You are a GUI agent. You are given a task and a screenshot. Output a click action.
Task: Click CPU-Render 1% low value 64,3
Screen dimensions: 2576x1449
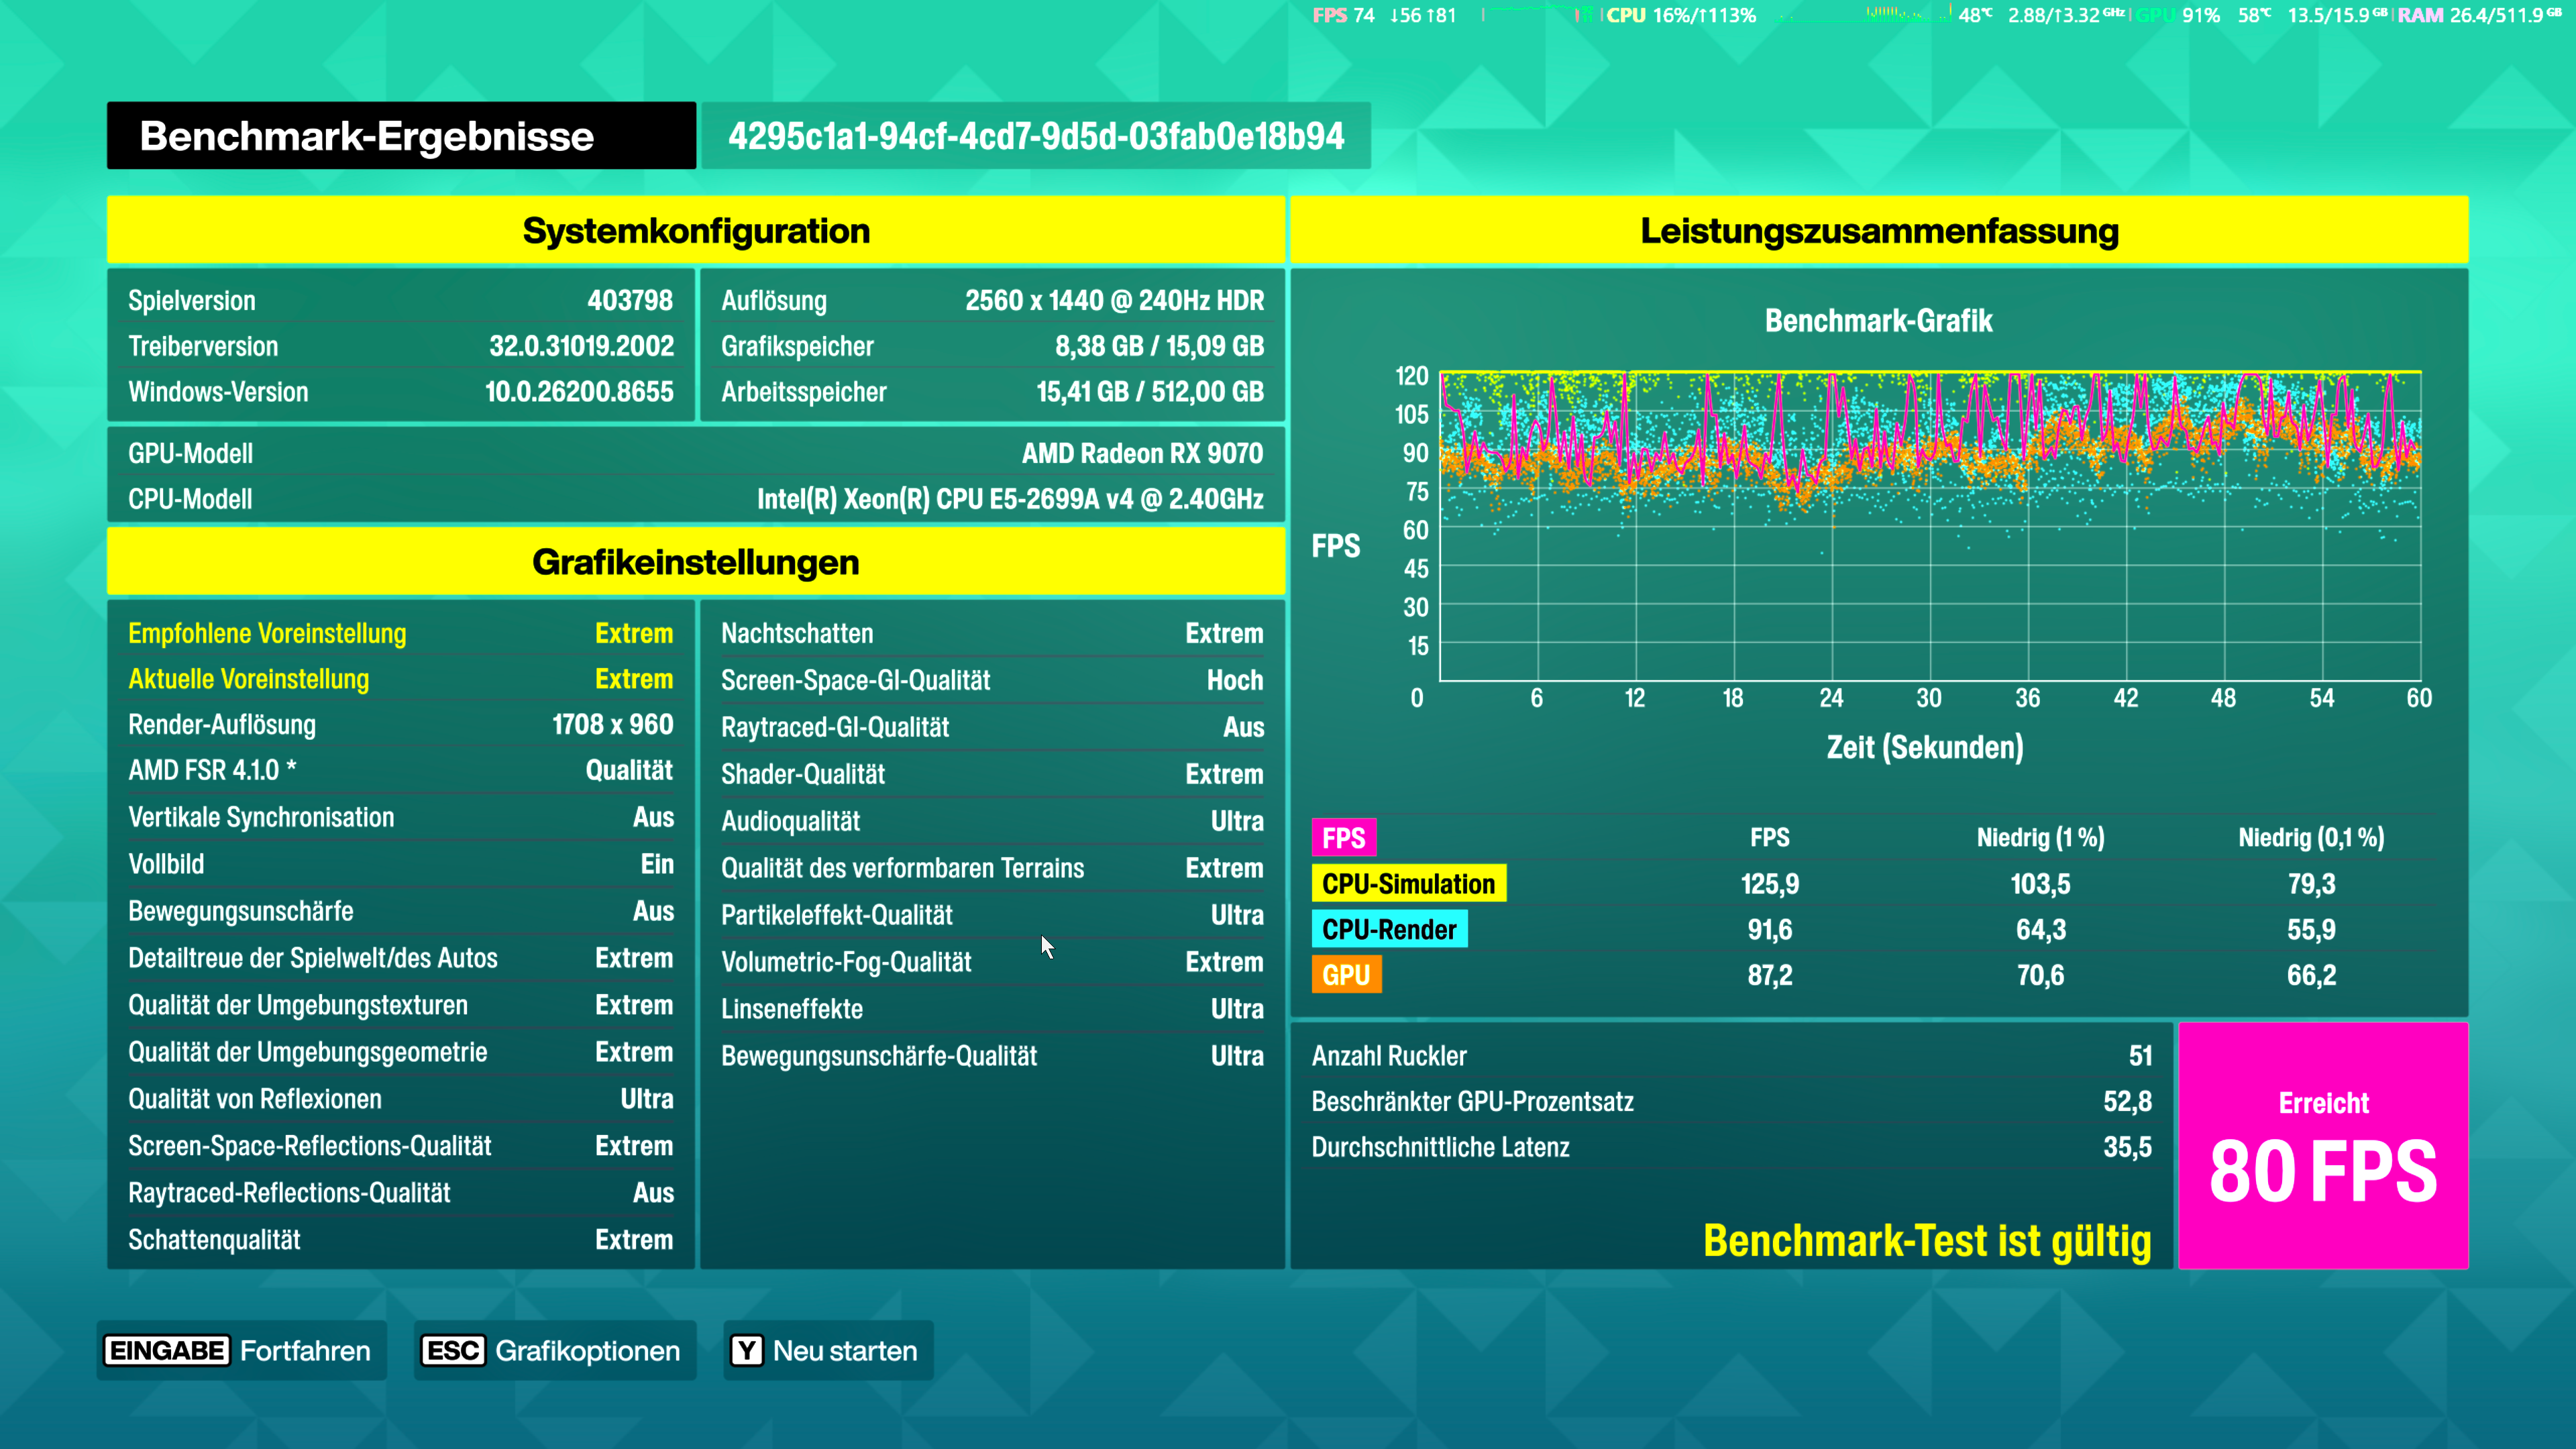click(2040, 930)
